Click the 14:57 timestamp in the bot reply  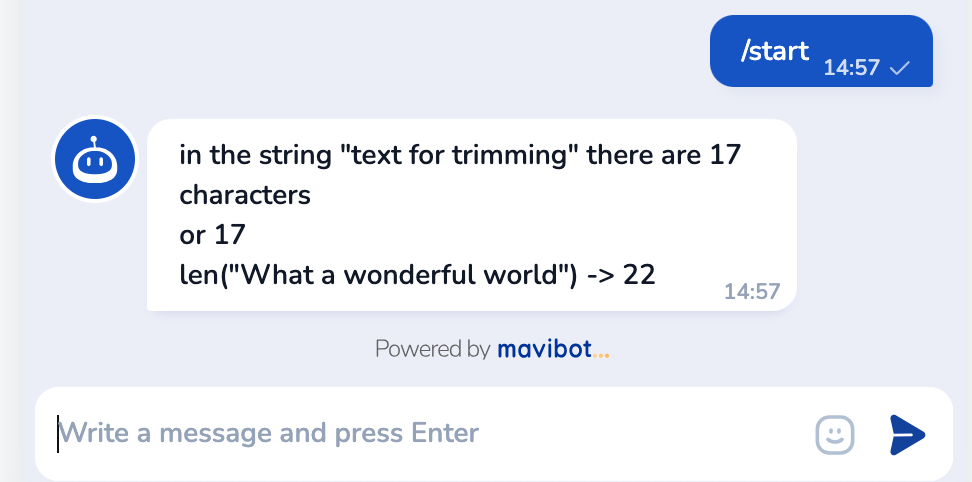[751, 292]
